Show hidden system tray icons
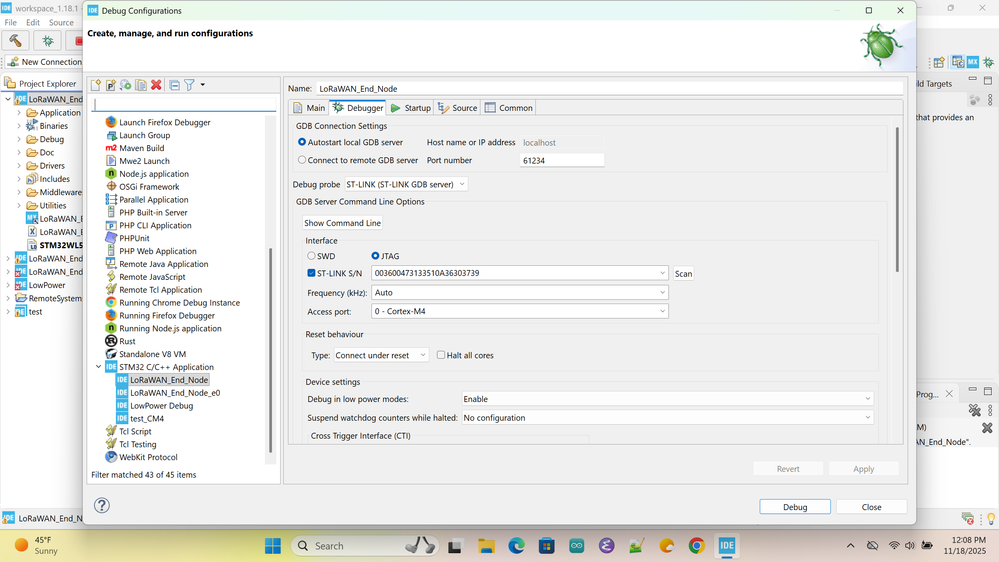The image size is (999, 562). click(x=851, y=545)
